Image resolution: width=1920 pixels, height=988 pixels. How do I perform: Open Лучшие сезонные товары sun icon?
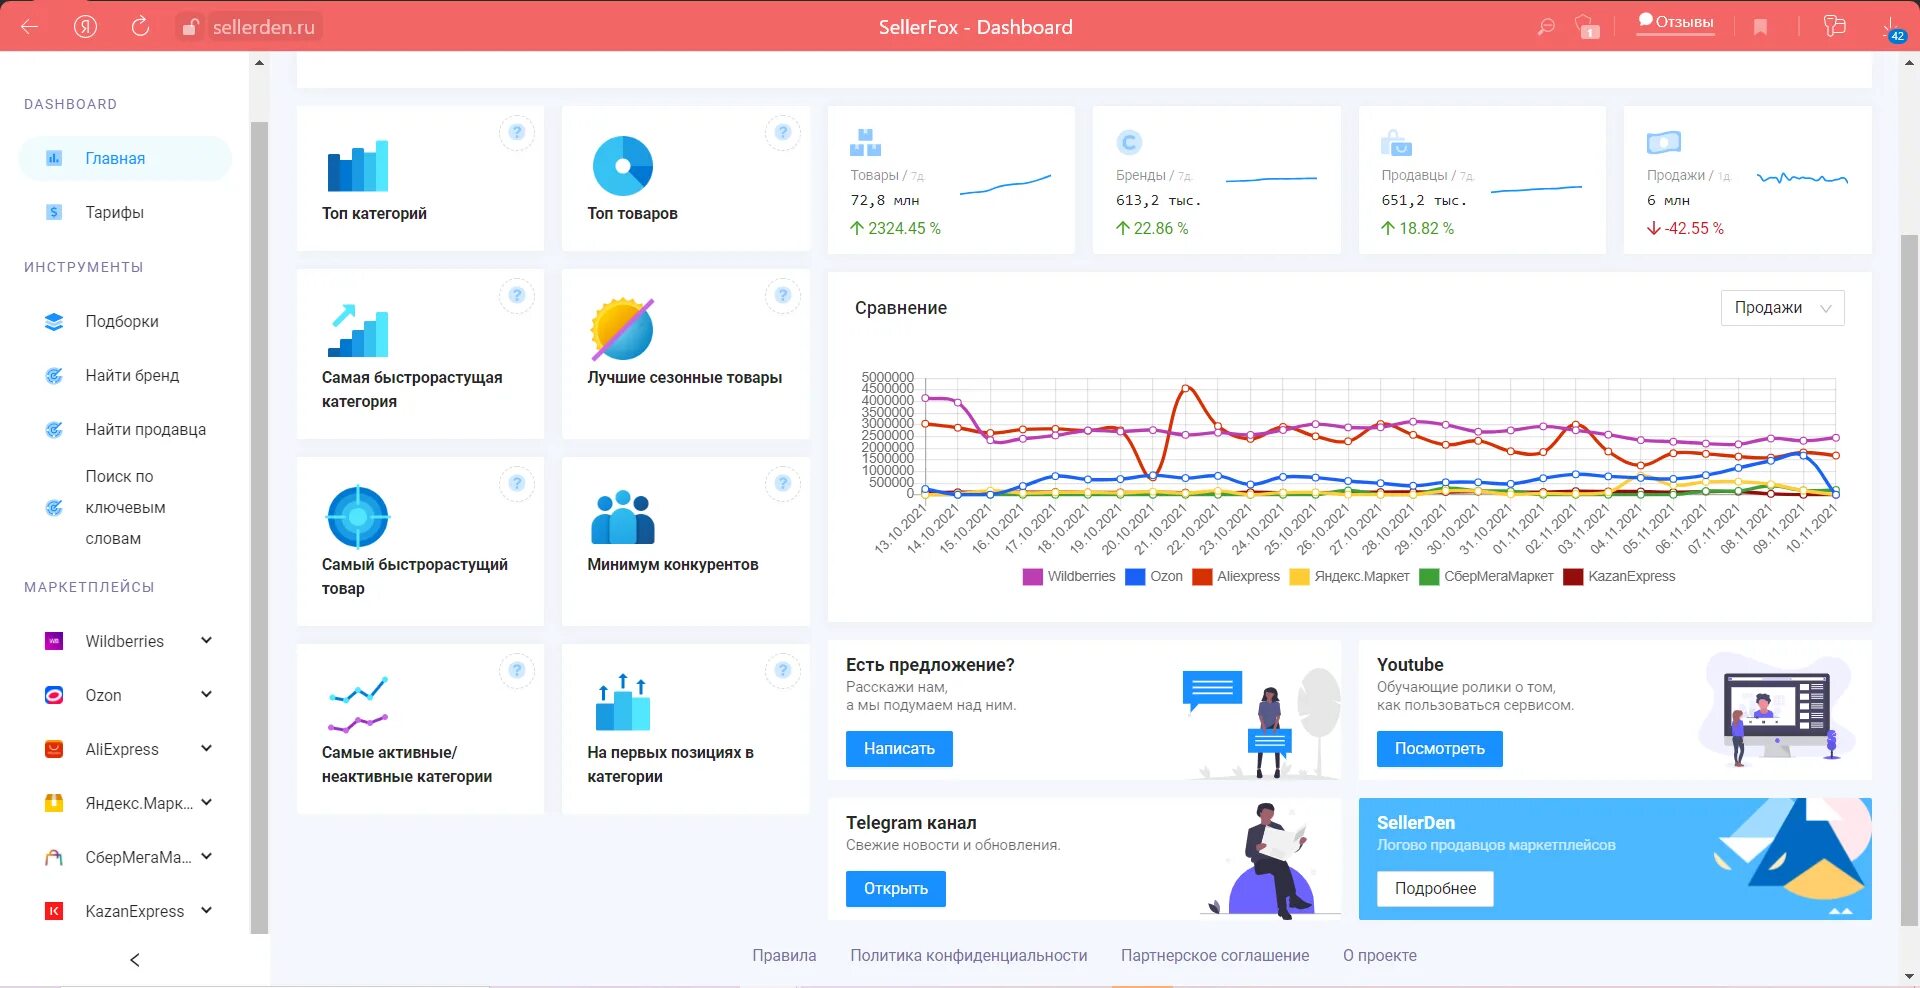tap(622, 329)
